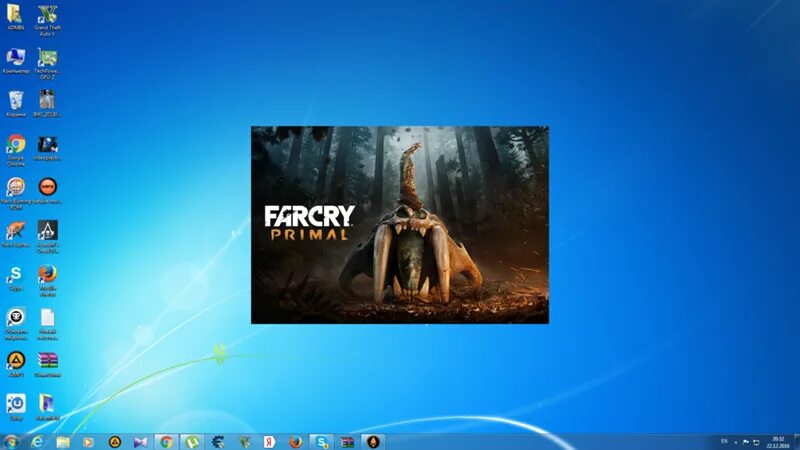Open Windows Media Player from taskbar
This screenshot has height=450, width=800.
[x=88, y=442]
